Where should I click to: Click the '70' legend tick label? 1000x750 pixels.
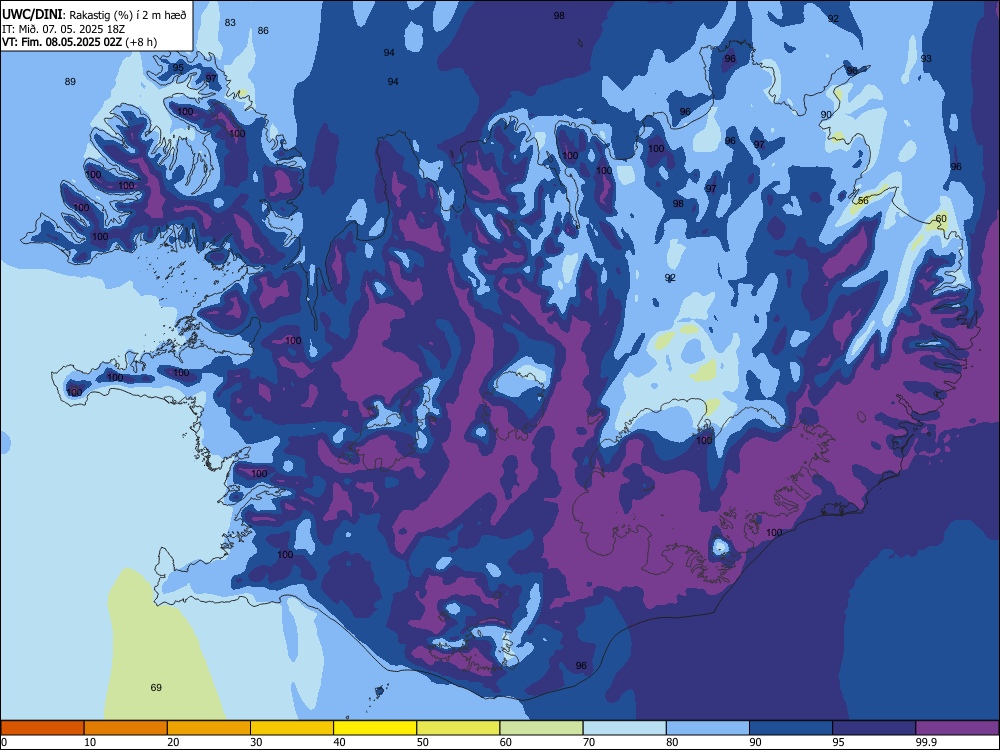point(589,742)
